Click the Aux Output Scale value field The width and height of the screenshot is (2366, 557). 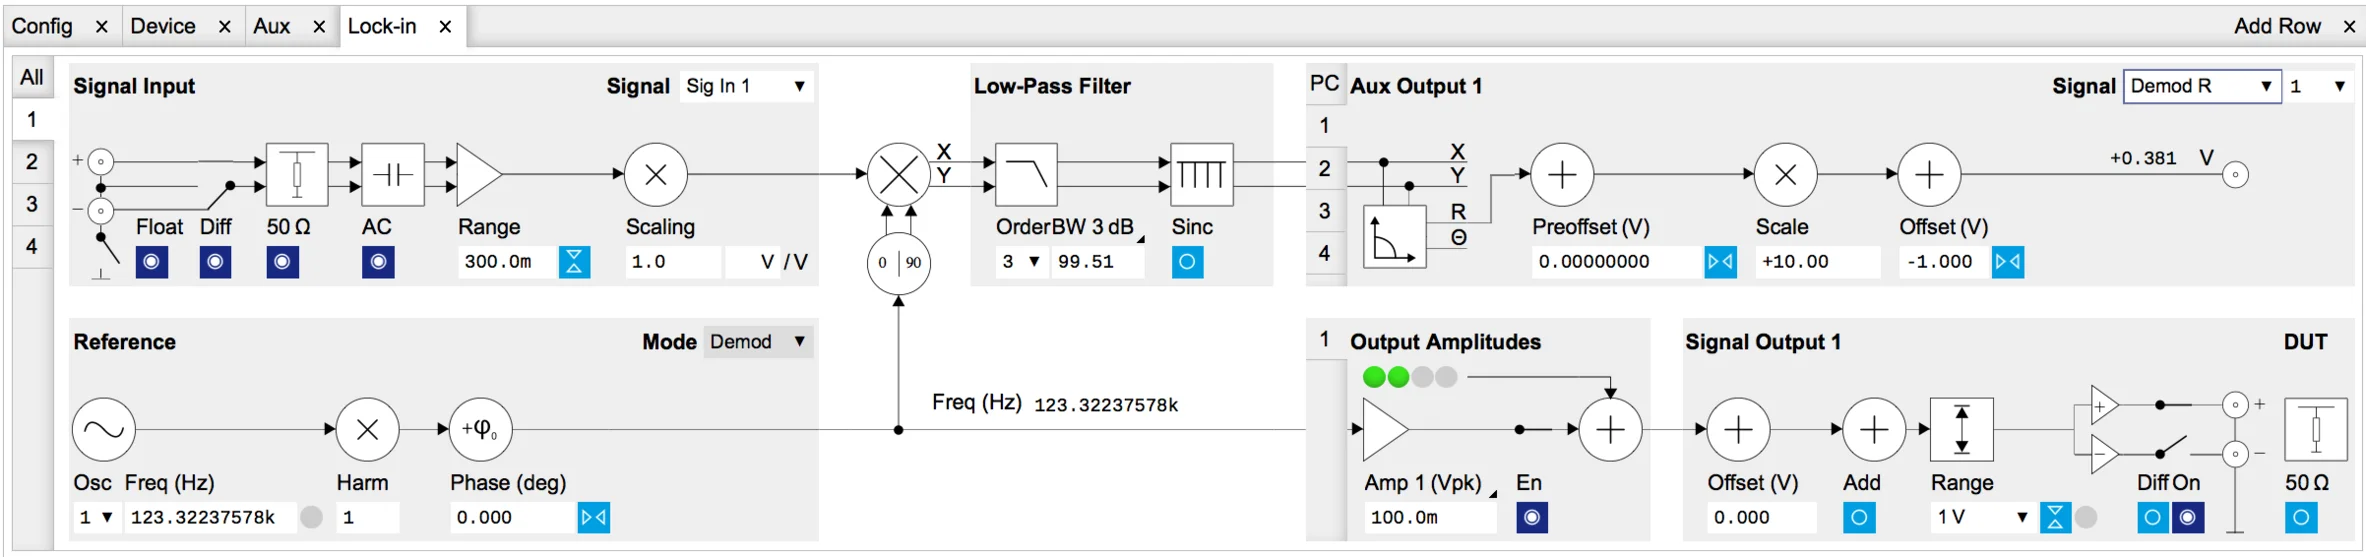[x=1817, y=262]
